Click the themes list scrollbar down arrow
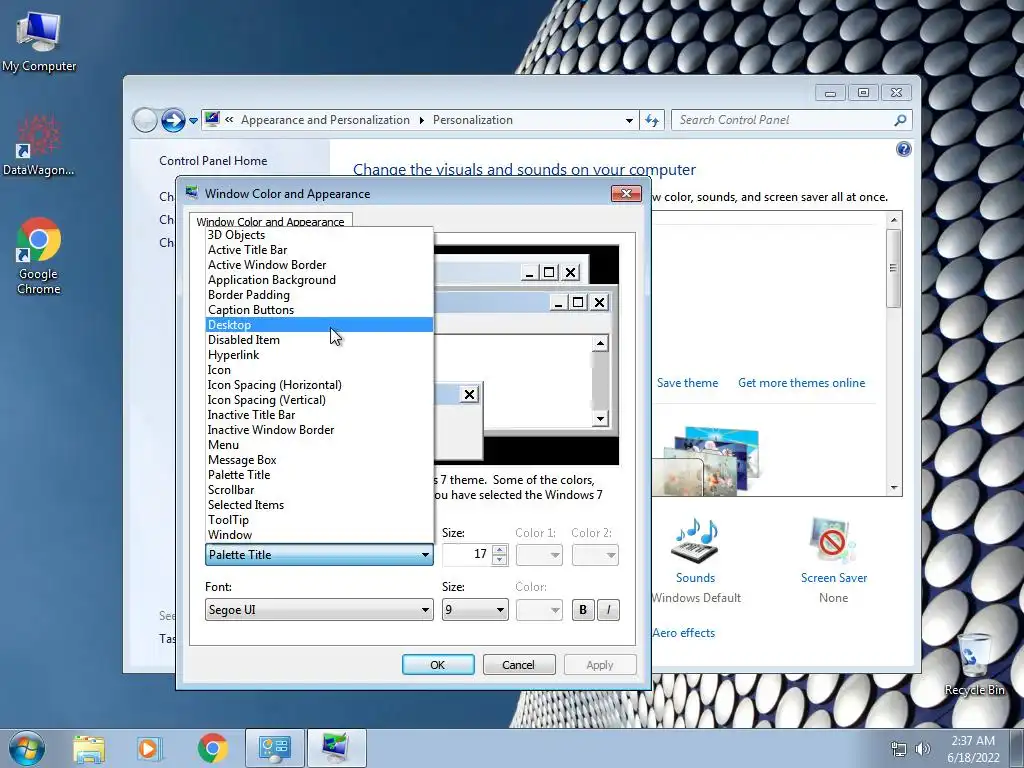 (x=894, y=488)
